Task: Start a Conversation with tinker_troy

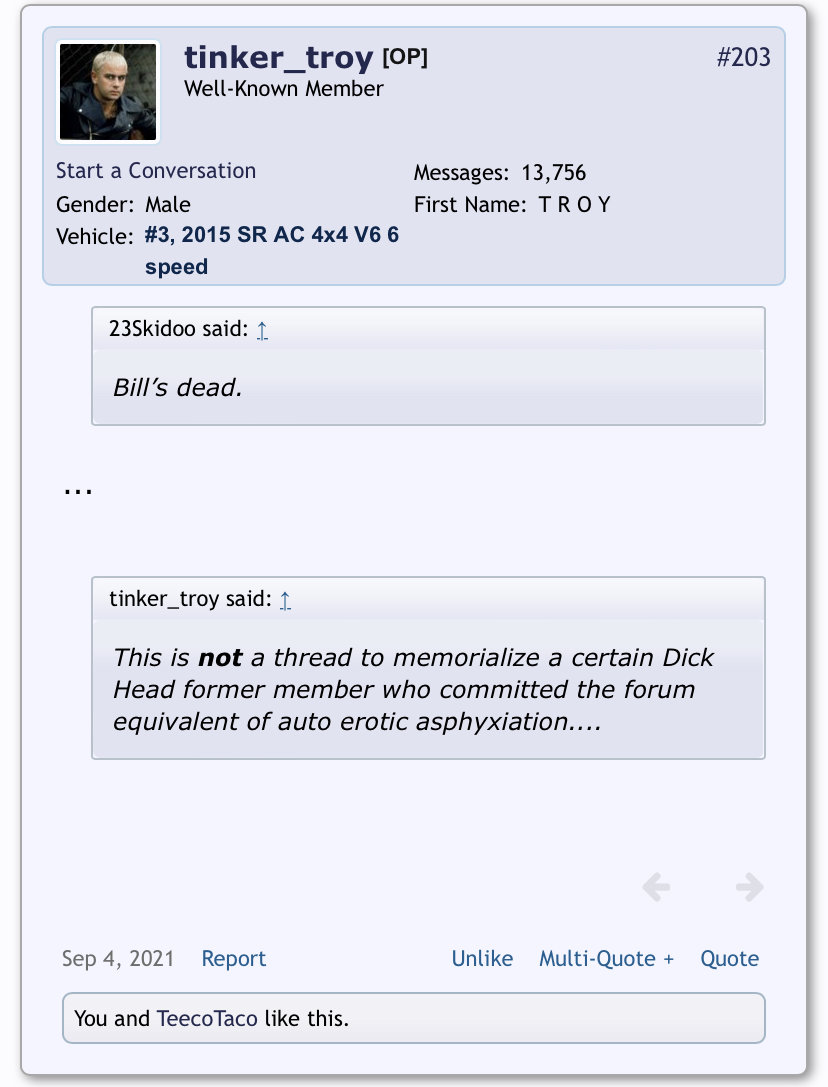Action: [156, 171]
